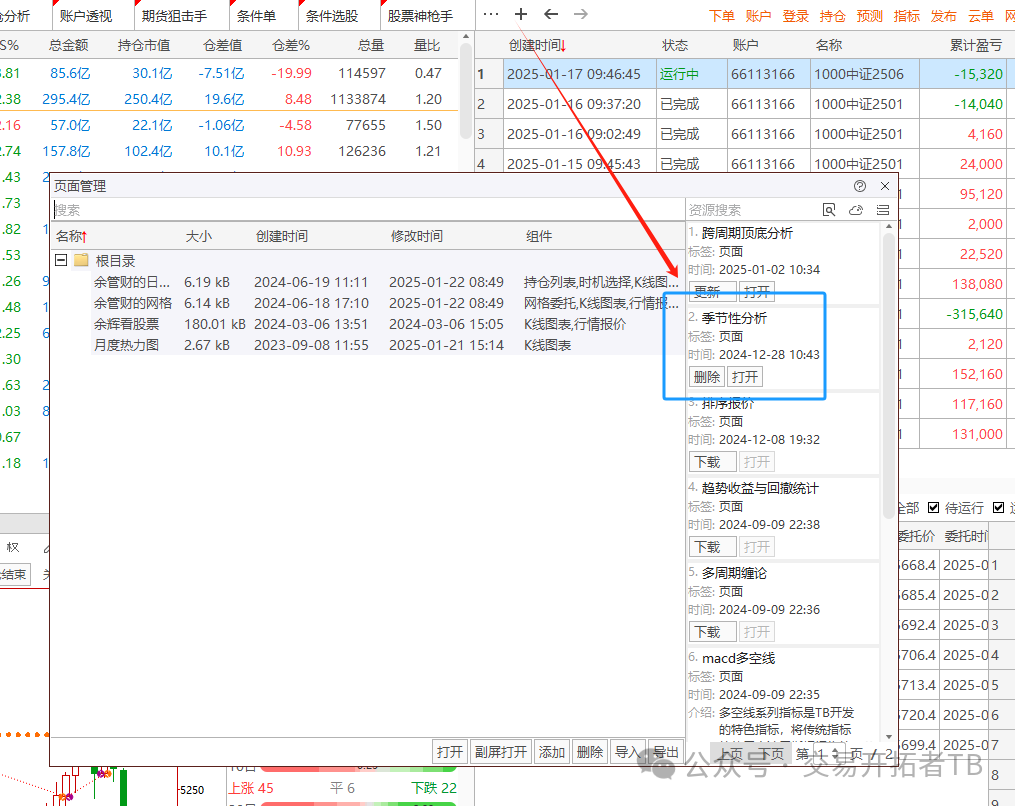Viewport: 1015px width, 806px height.
Task: Switch to 条件单 tab
Action: coord(256,16)
